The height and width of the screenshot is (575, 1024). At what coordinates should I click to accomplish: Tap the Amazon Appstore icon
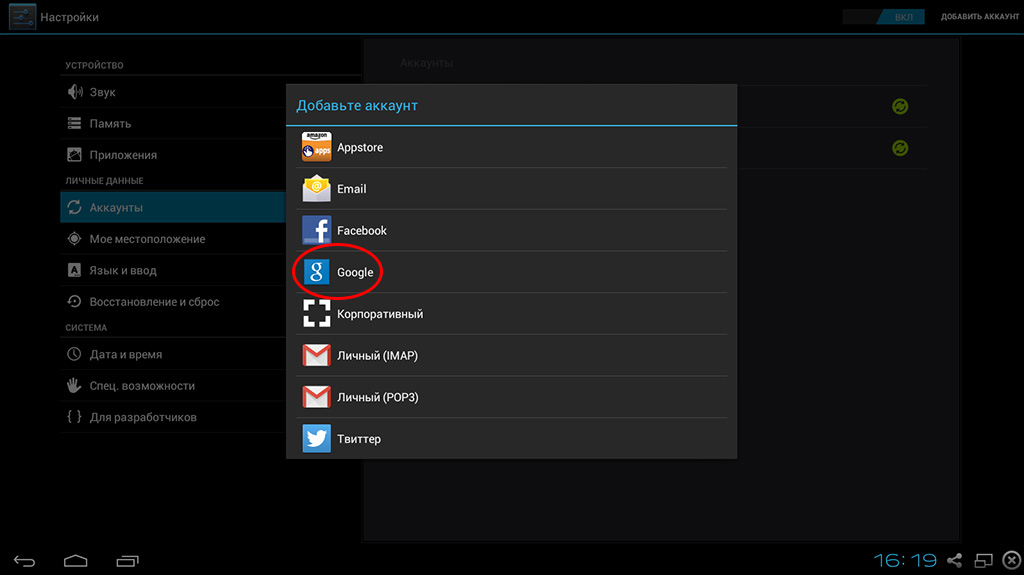click(316, 147)
